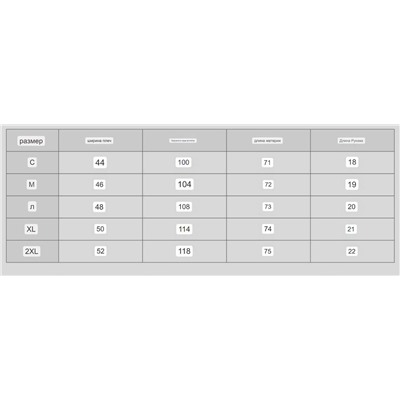Screen dimensions: 400x400
Task: Select the size "M" row label
Action: pos(32,184)
